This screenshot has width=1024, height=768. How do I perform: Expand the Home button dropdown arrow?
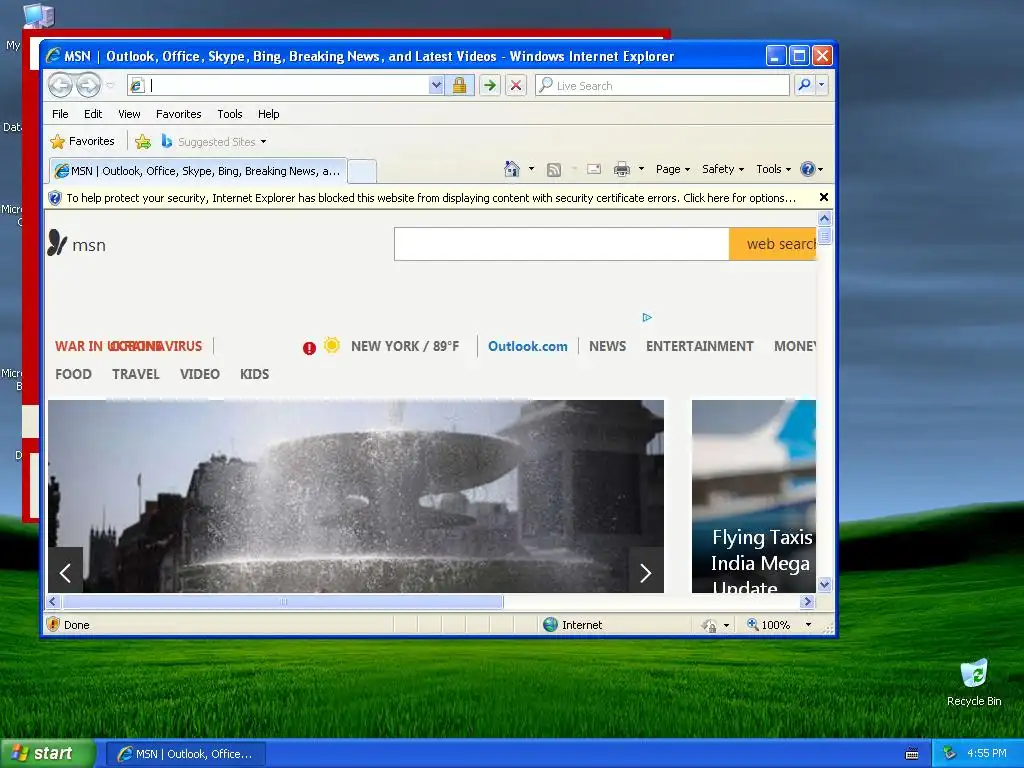click(x=532, y=169)
